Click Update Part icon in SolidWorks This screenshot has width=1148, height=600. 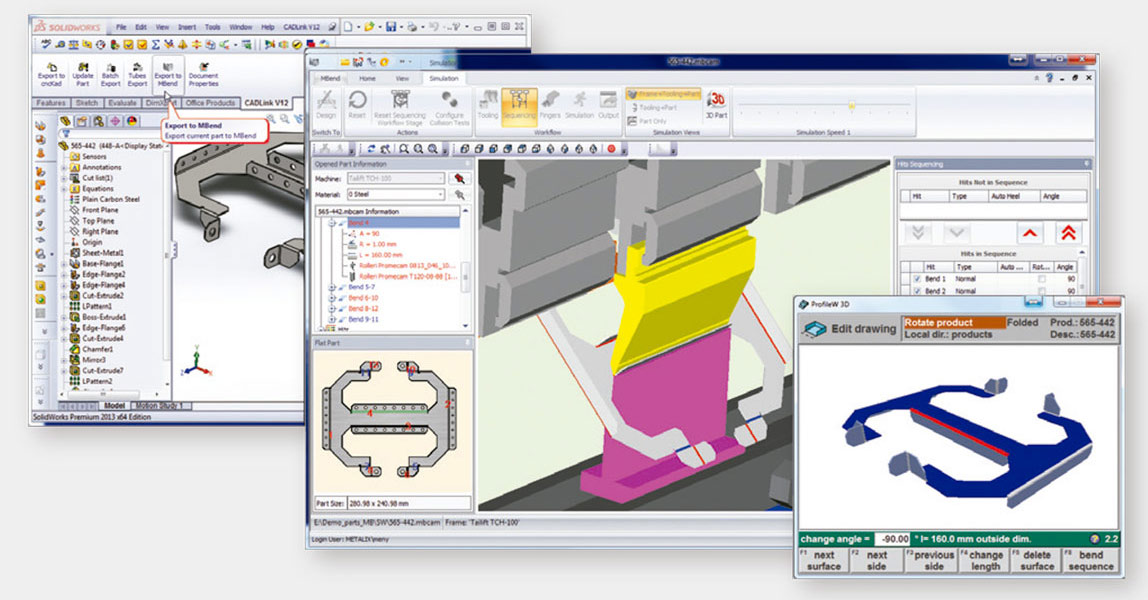(83, 75)
